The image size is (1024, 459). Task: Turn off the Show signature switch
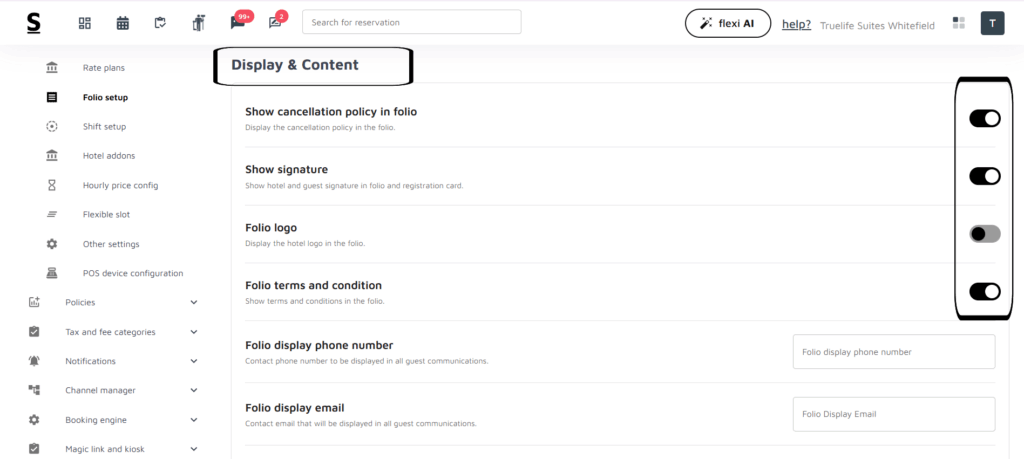[984, 176]
